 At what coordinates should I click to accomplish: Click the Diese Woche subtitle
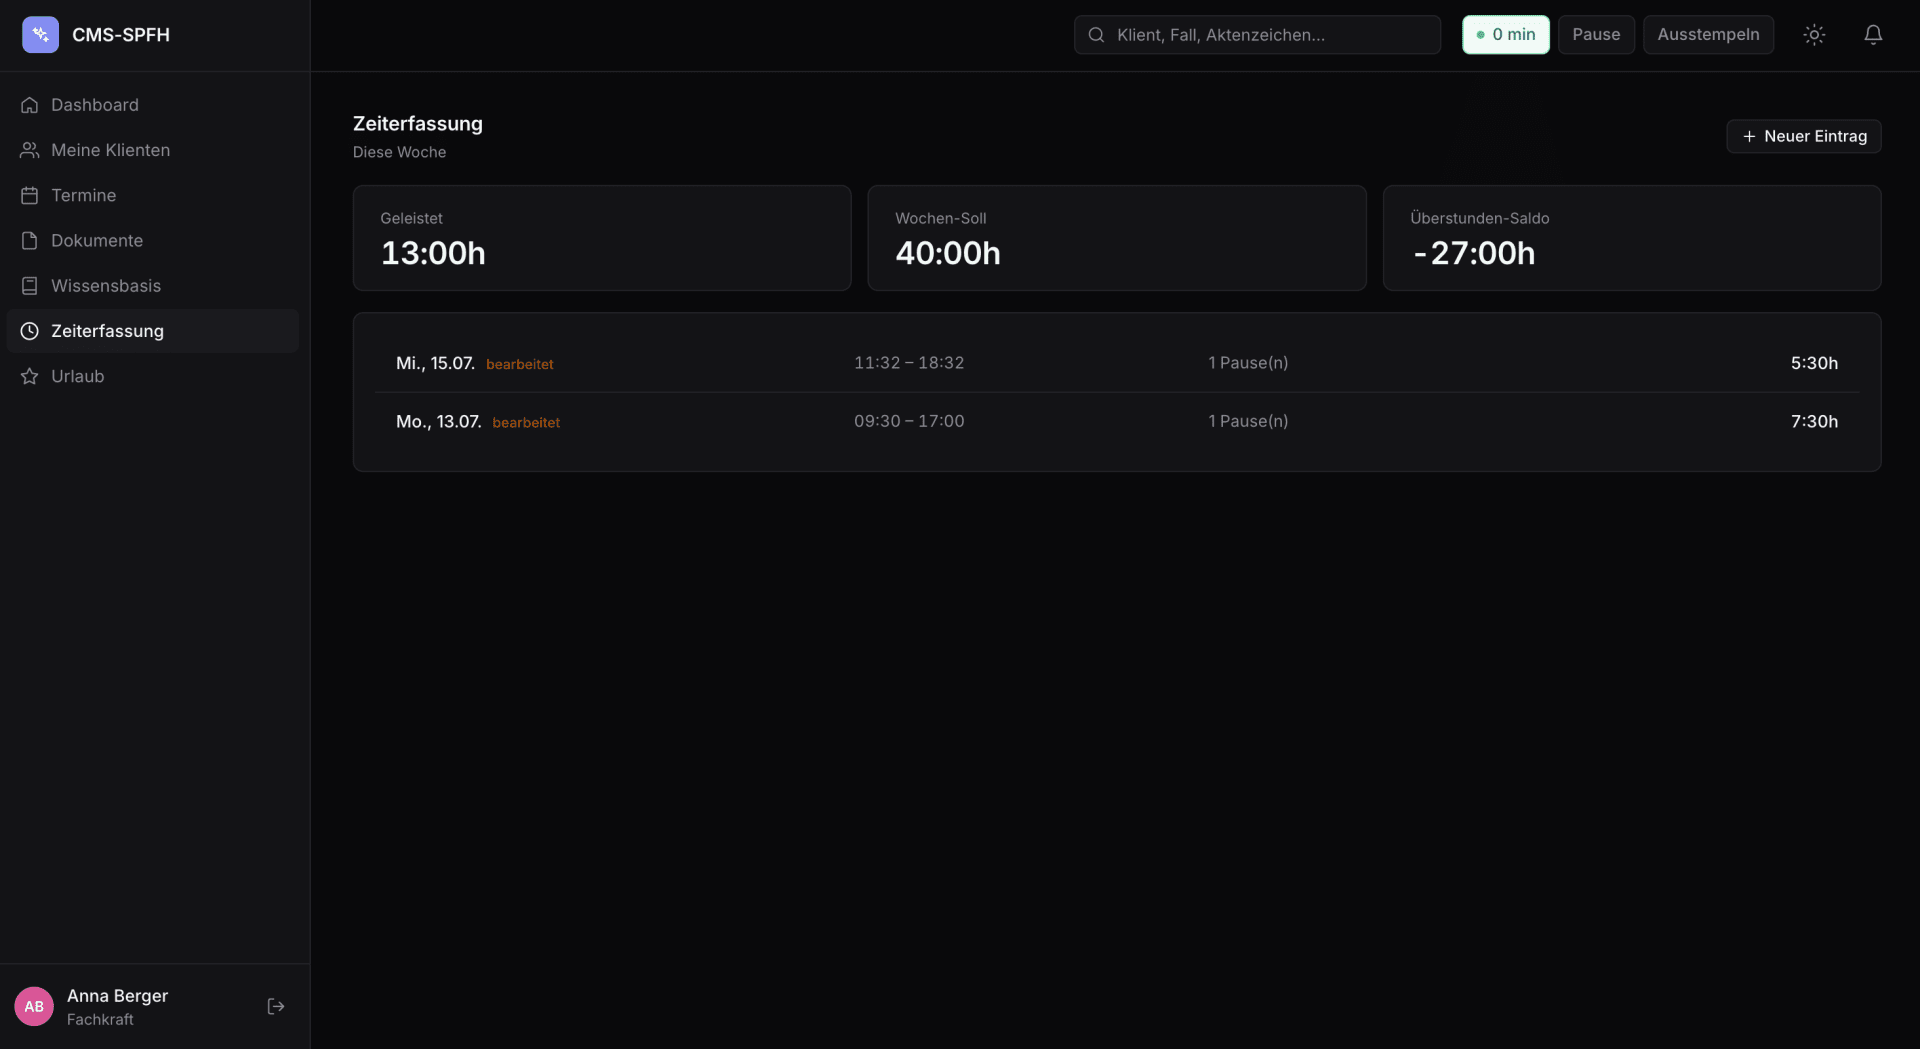click(399, 152)
